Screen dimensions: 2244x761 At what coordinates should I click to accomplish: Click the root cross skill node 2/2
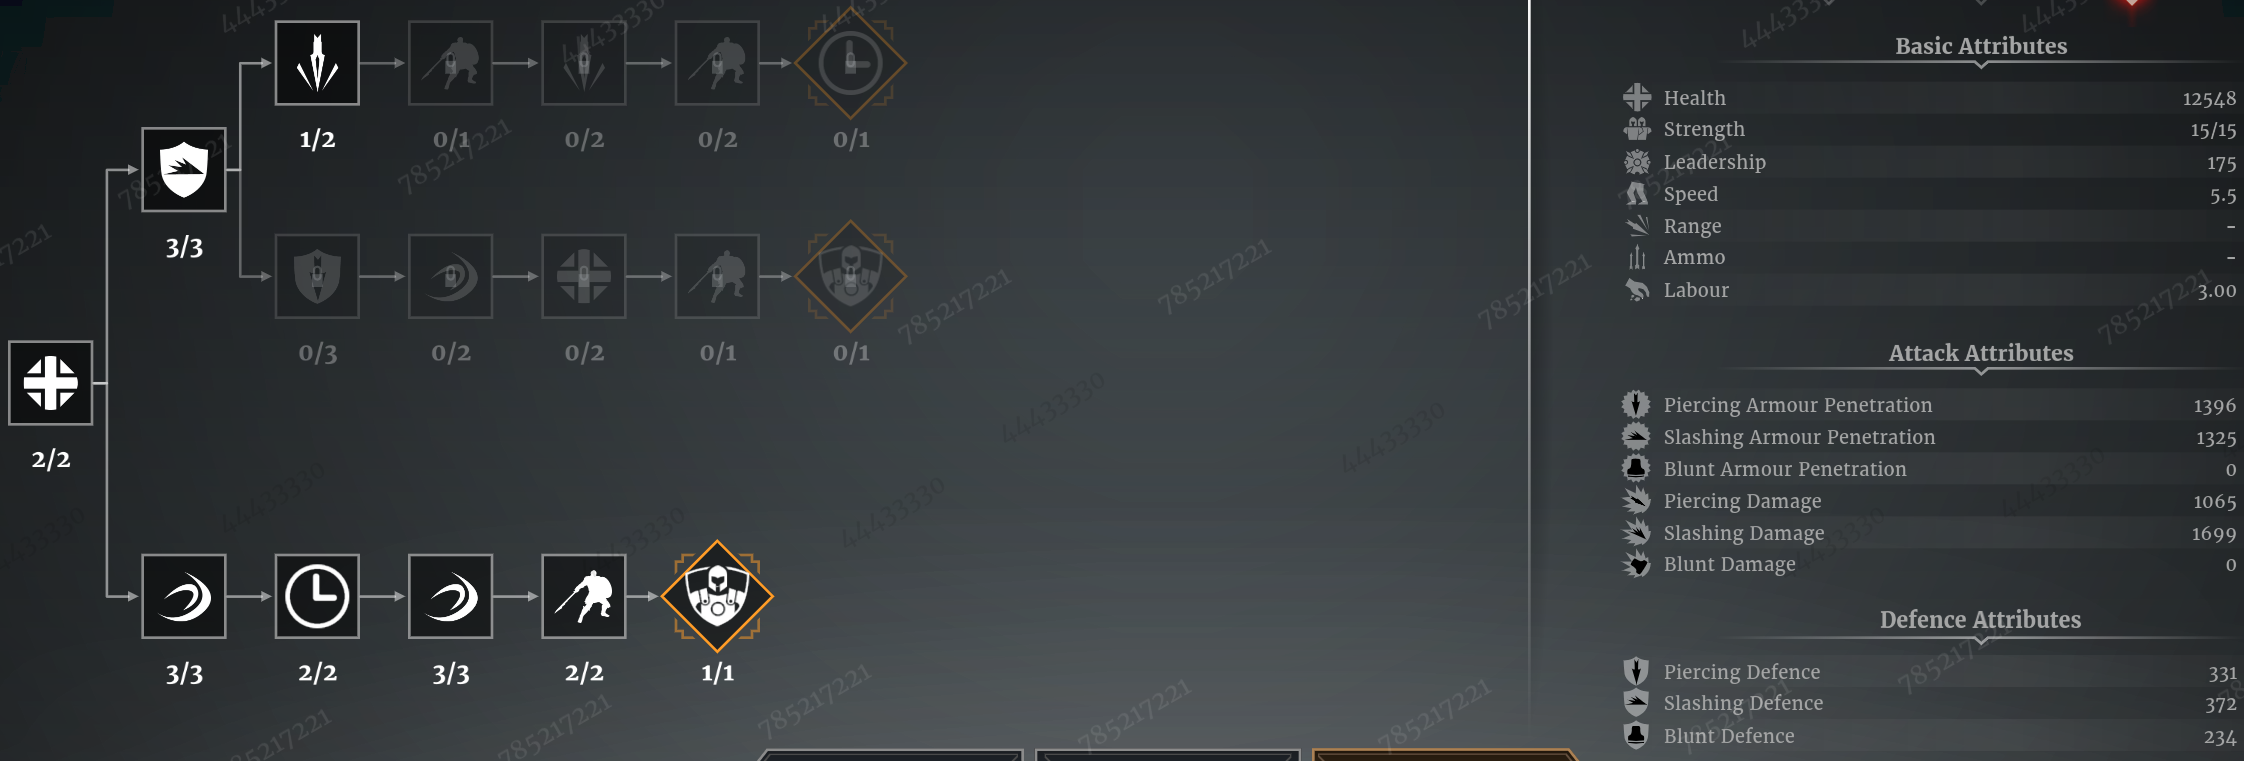(51, 383)
